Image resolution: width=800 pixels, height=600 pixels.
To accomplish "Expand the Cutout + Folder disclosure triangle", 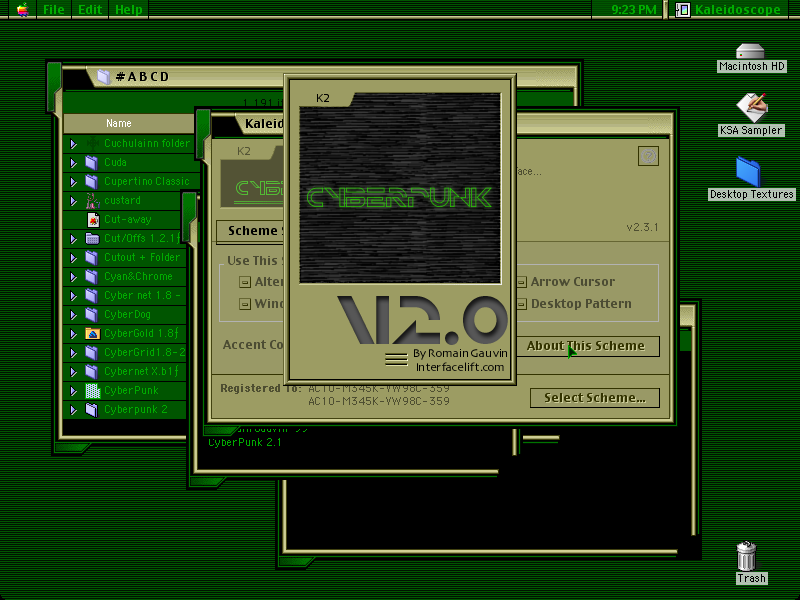I will click(73, 258).
